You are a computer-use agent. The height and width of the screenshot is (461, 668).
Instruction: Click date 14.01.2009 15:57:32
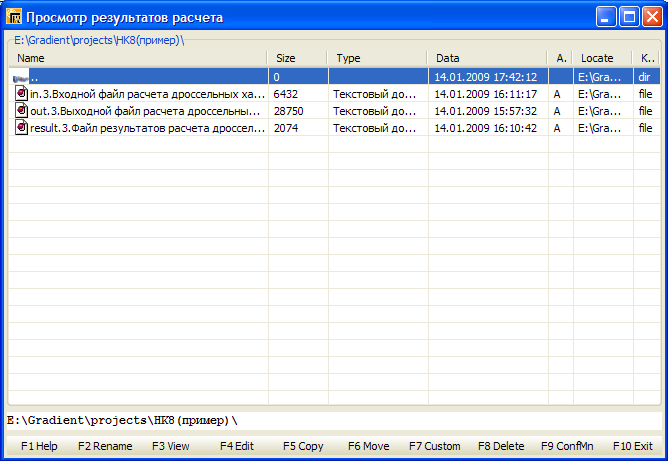(485, 111)
